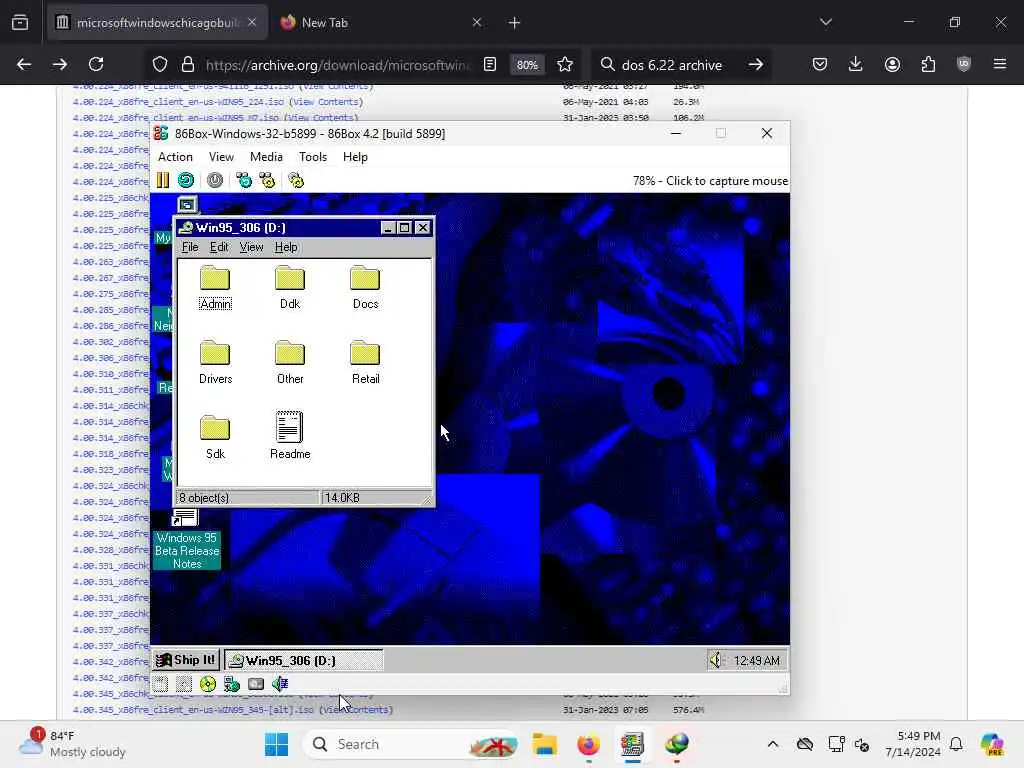Select the Ddk folder
This screenshot has height=768, width=1024.
point(290,287)
